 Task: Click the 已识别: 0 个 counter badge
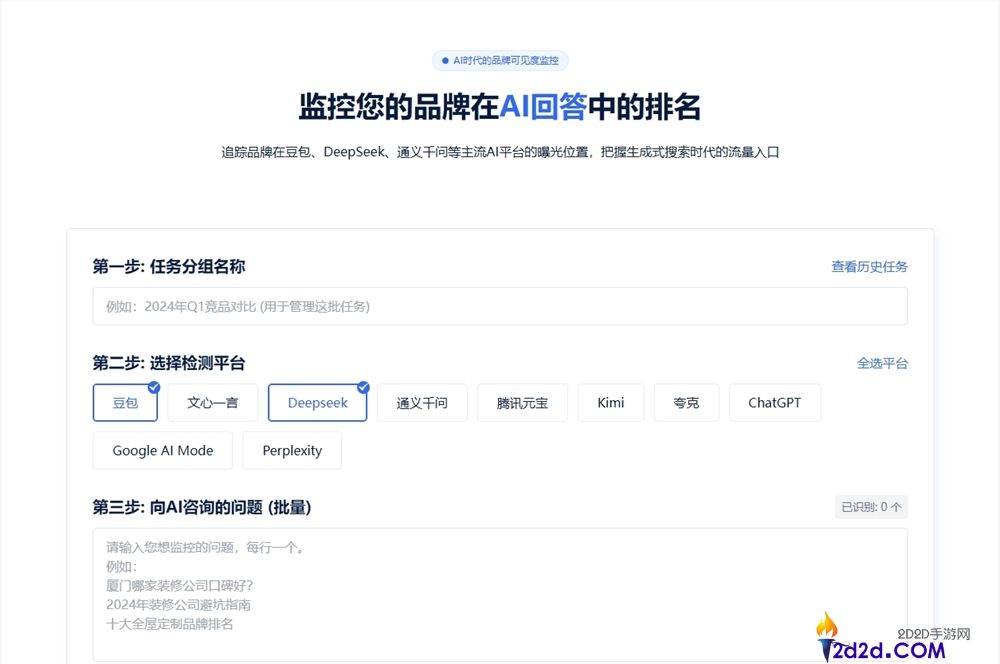pos(871,507)
